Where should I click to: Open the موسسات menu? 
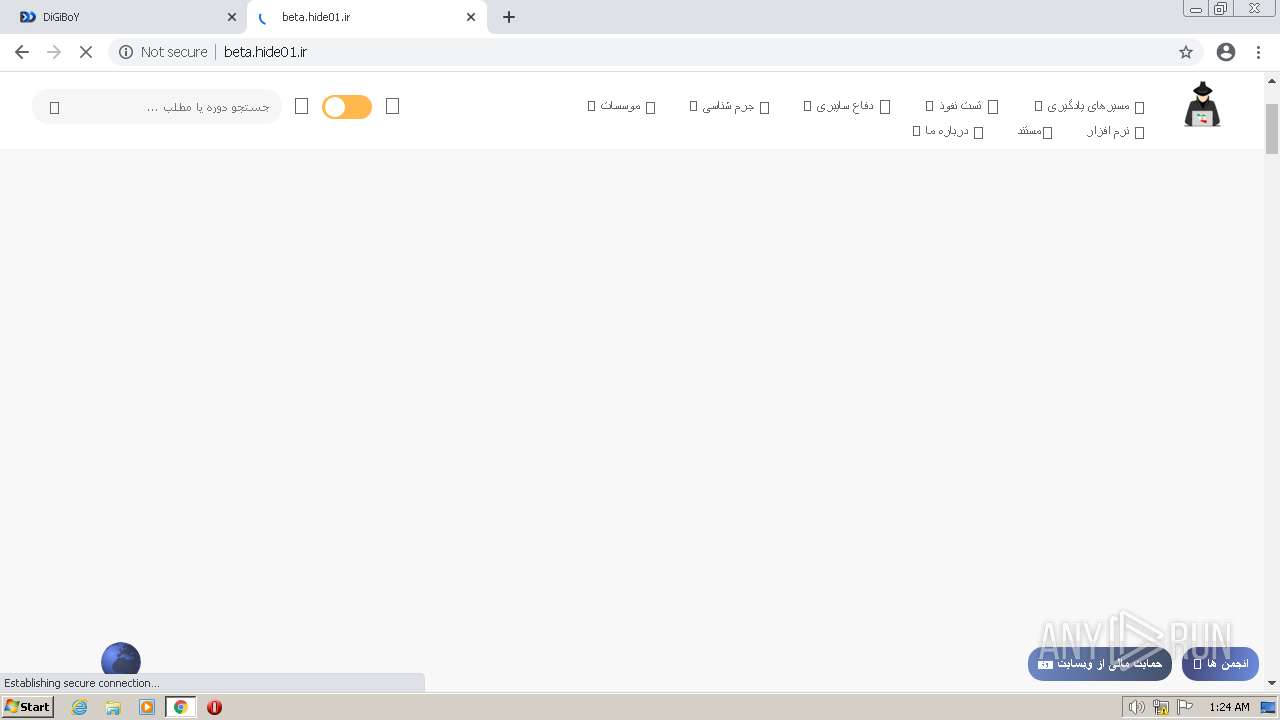coord(621,106)
